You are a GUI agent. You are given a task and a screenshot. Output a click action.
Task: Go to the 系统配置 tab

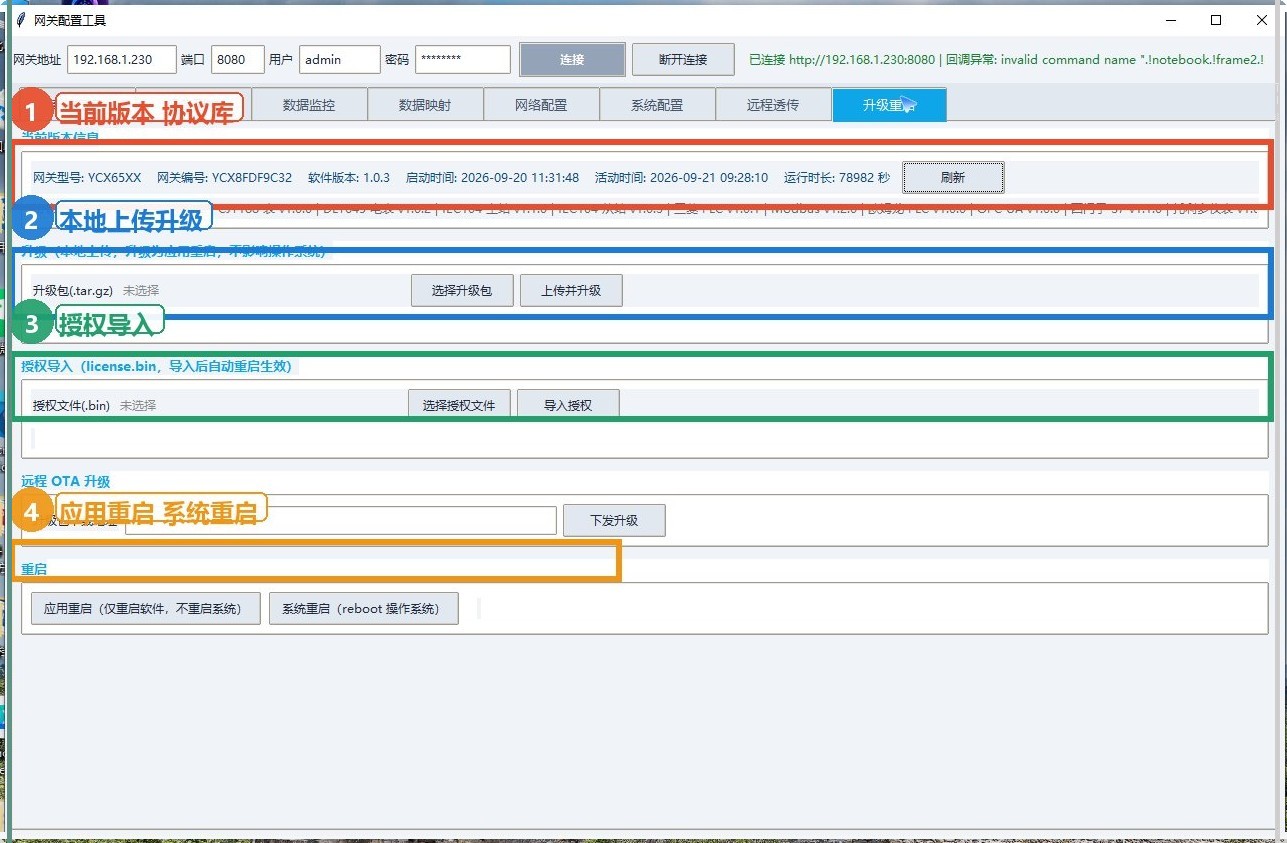pyautogui.click(x=657, y=105)
